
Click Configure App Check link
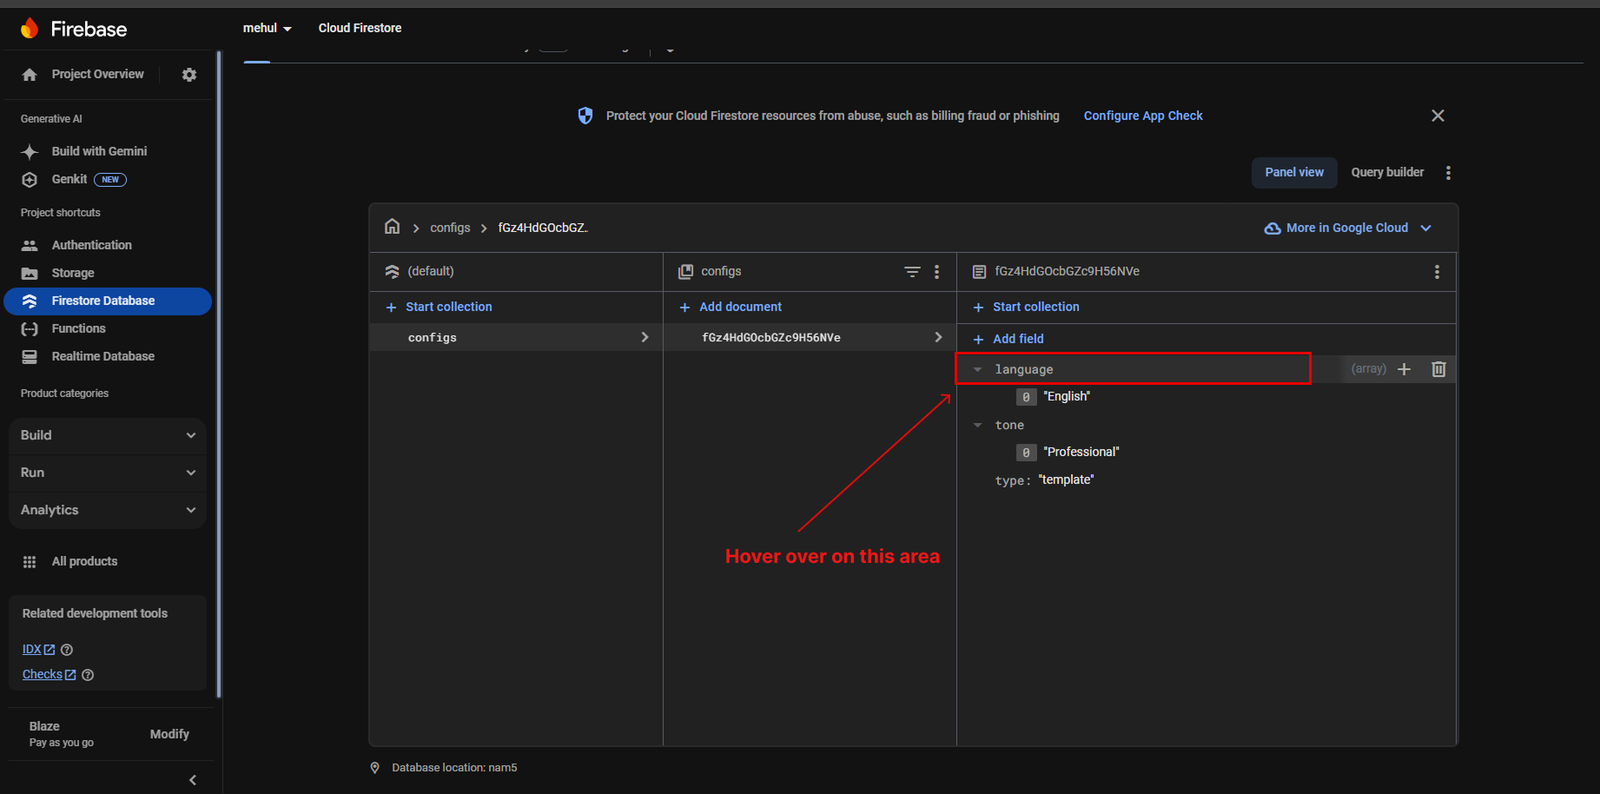pyautogui.click(x=1143, y=116)
